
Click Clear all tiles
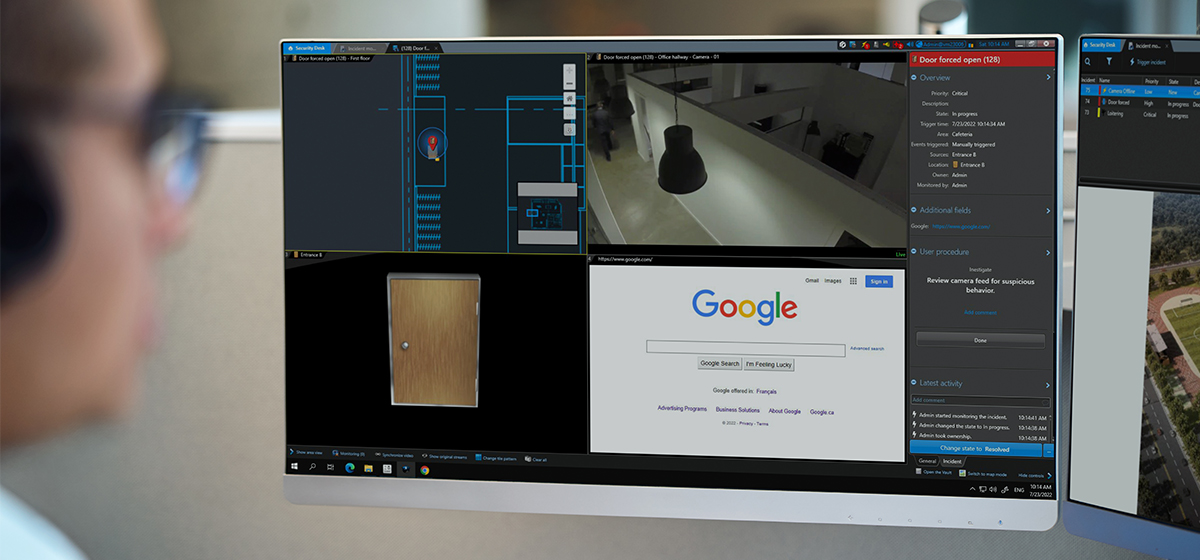tap(535, 458)
